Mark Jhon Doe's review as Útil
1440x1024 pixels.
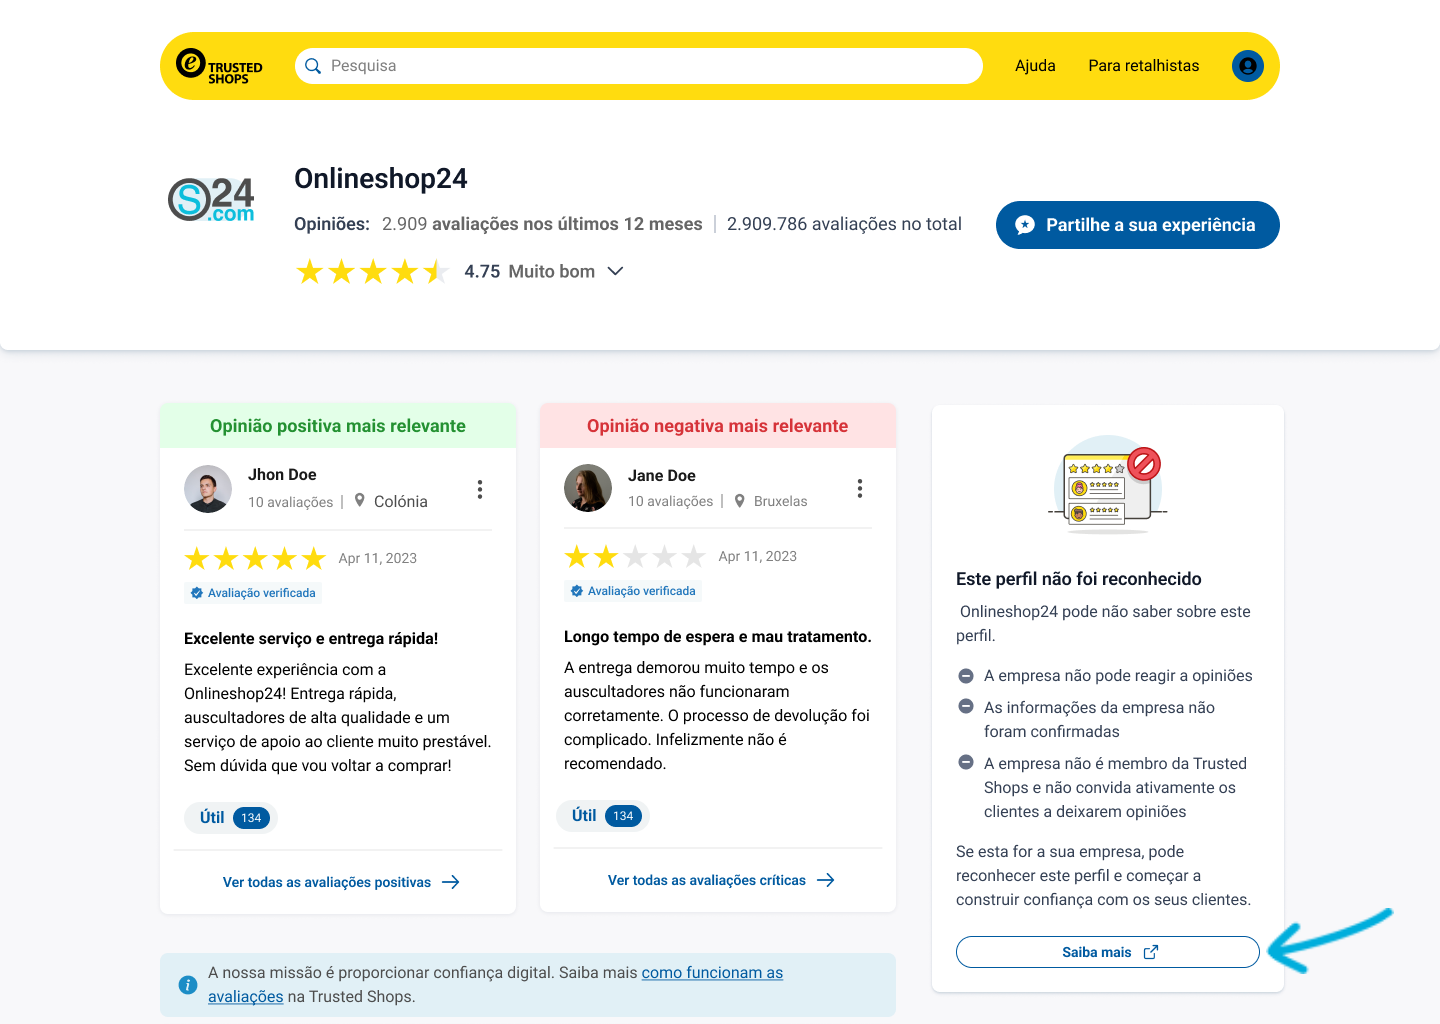pyautogui.click(x=231, y=817)
